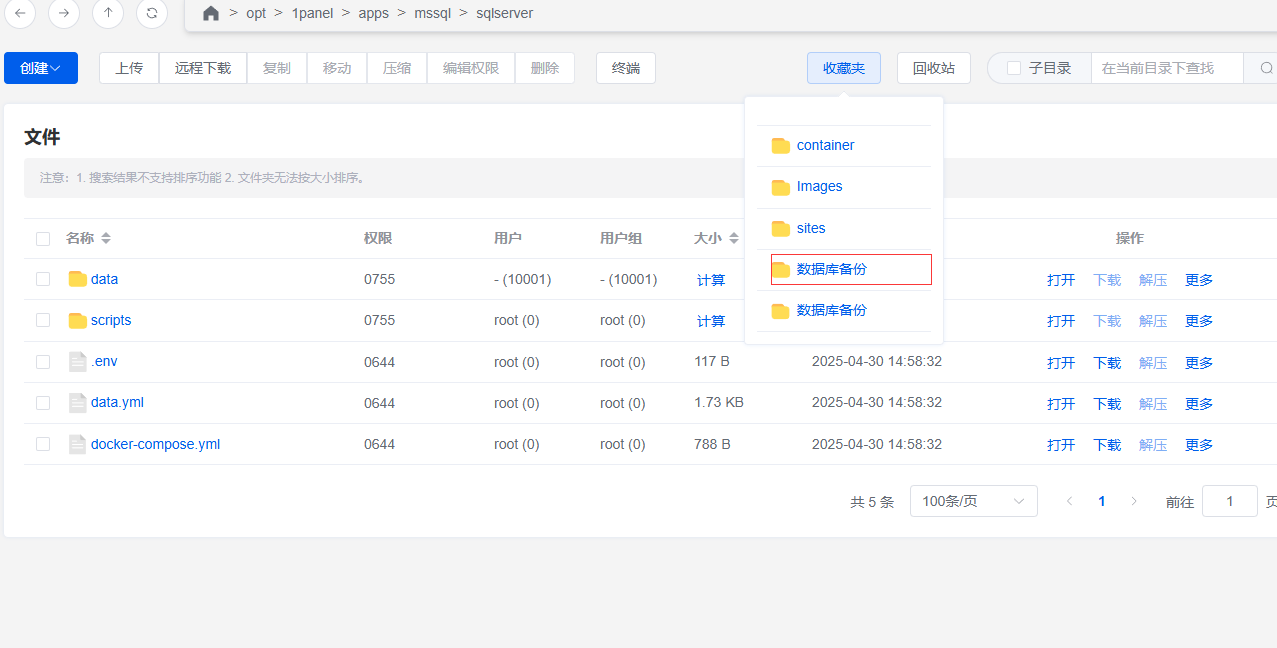Check the data.yml row checkbox
The image size is (1277, 648).
coord(43,402)
